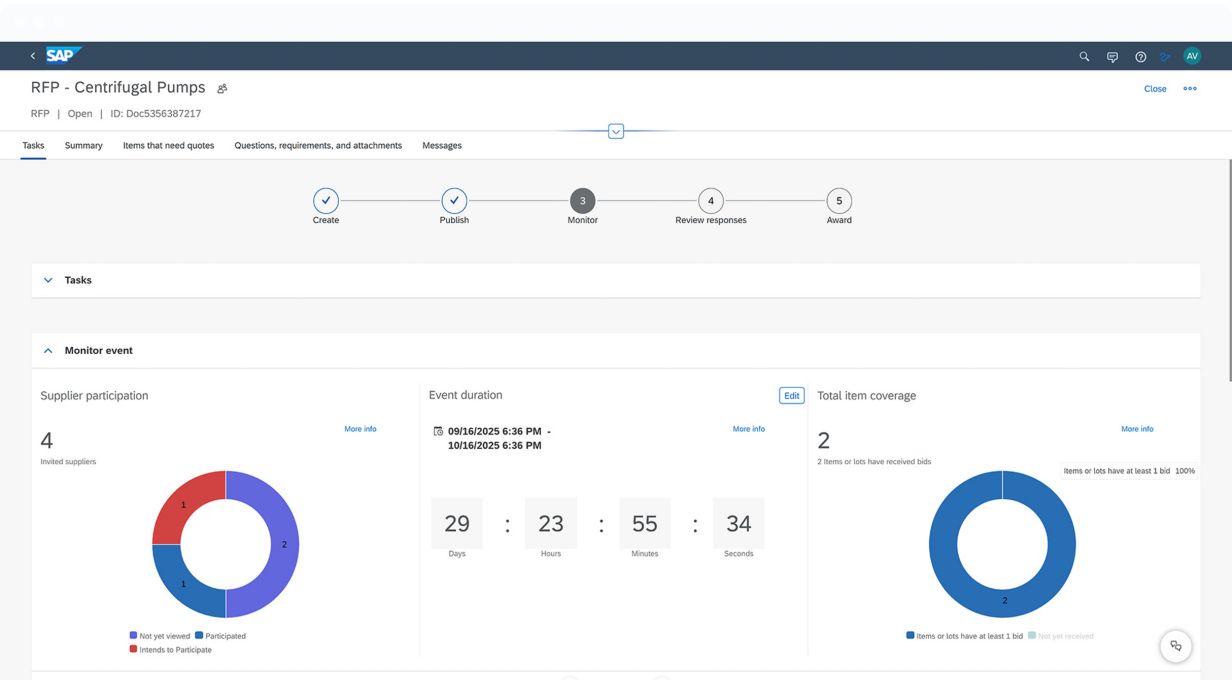Open the Items that need quotes tab

pos(168,145)
